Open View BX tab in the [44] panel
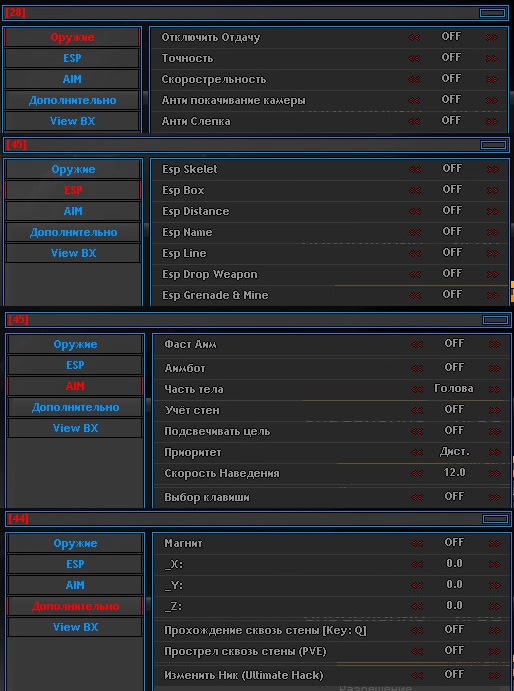Viewport: 514px width, 691px height. (x=75, y=627)
